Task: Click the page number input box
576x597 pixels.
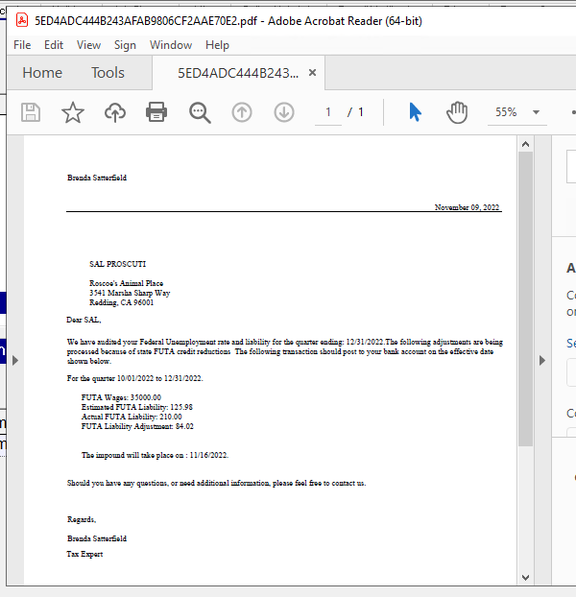Action: [328, 112]
